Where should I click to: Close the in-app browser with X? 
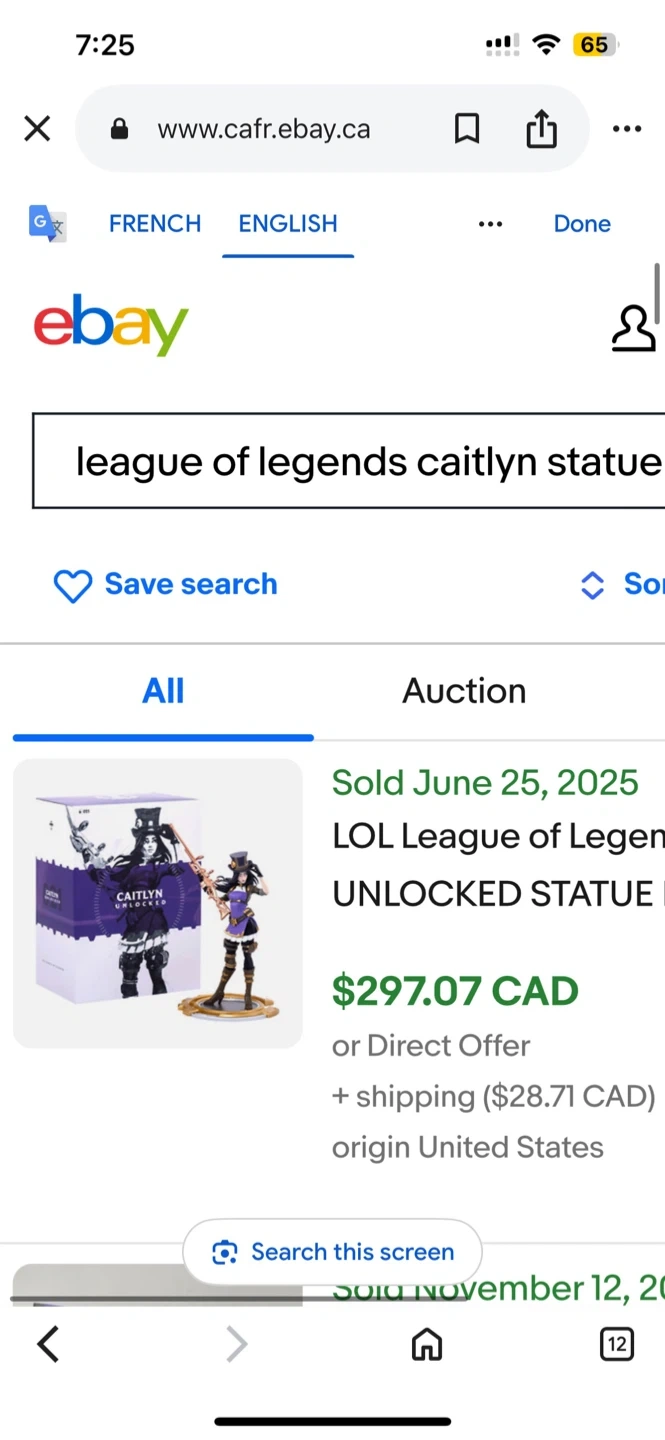click(37, 128)
